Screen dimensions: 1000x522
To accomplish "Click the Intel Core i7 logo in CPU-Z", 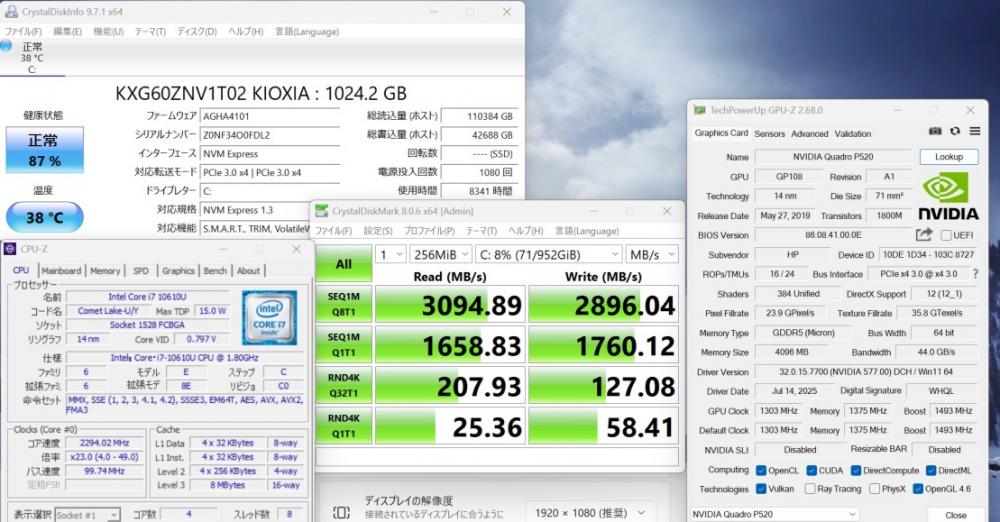I will pyautogui.click(x=269, y=318).
